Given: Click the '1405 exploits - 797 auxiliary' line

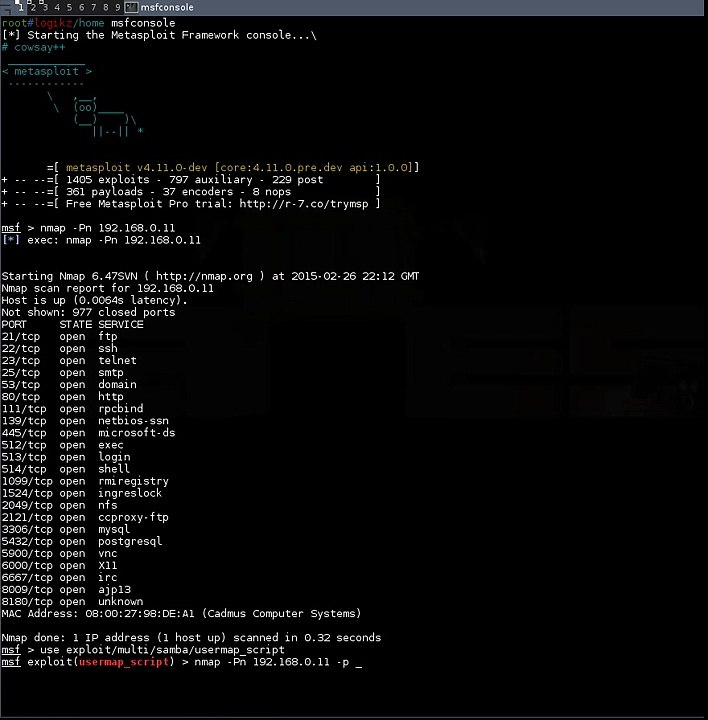Looking at the screenshot, I should (191, 180).
